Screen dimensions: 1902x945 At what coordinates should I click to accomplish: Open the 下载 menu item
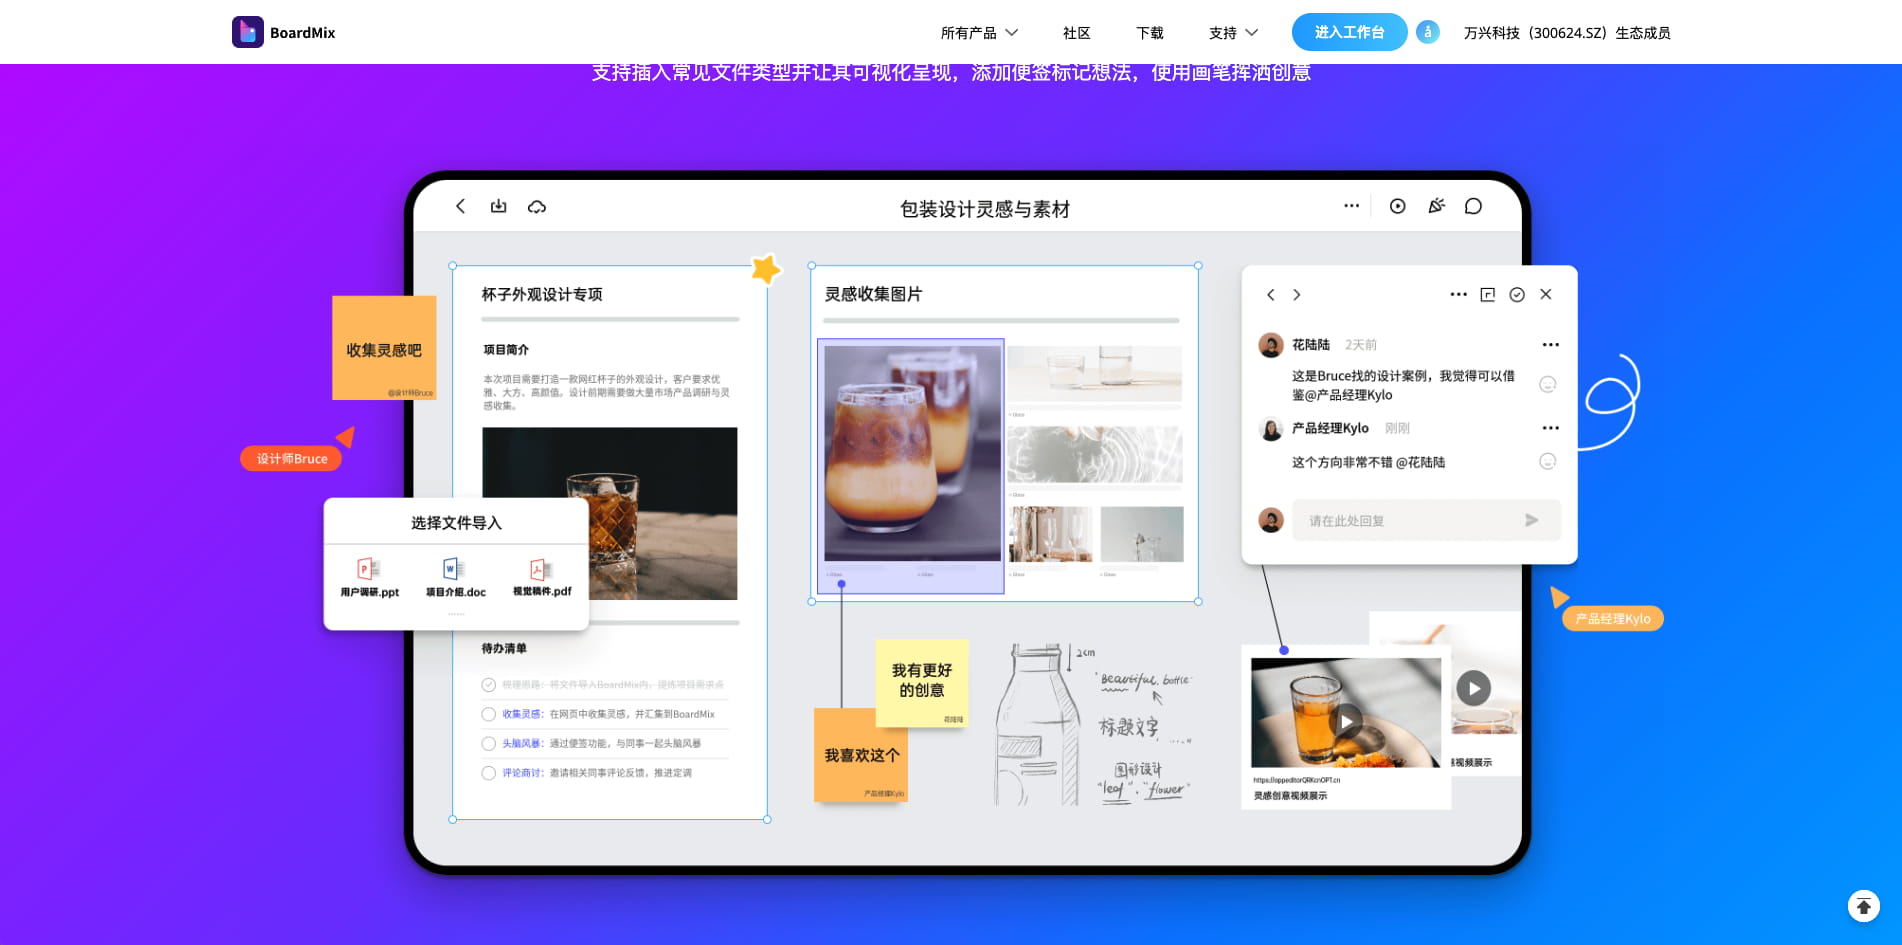1149,32
